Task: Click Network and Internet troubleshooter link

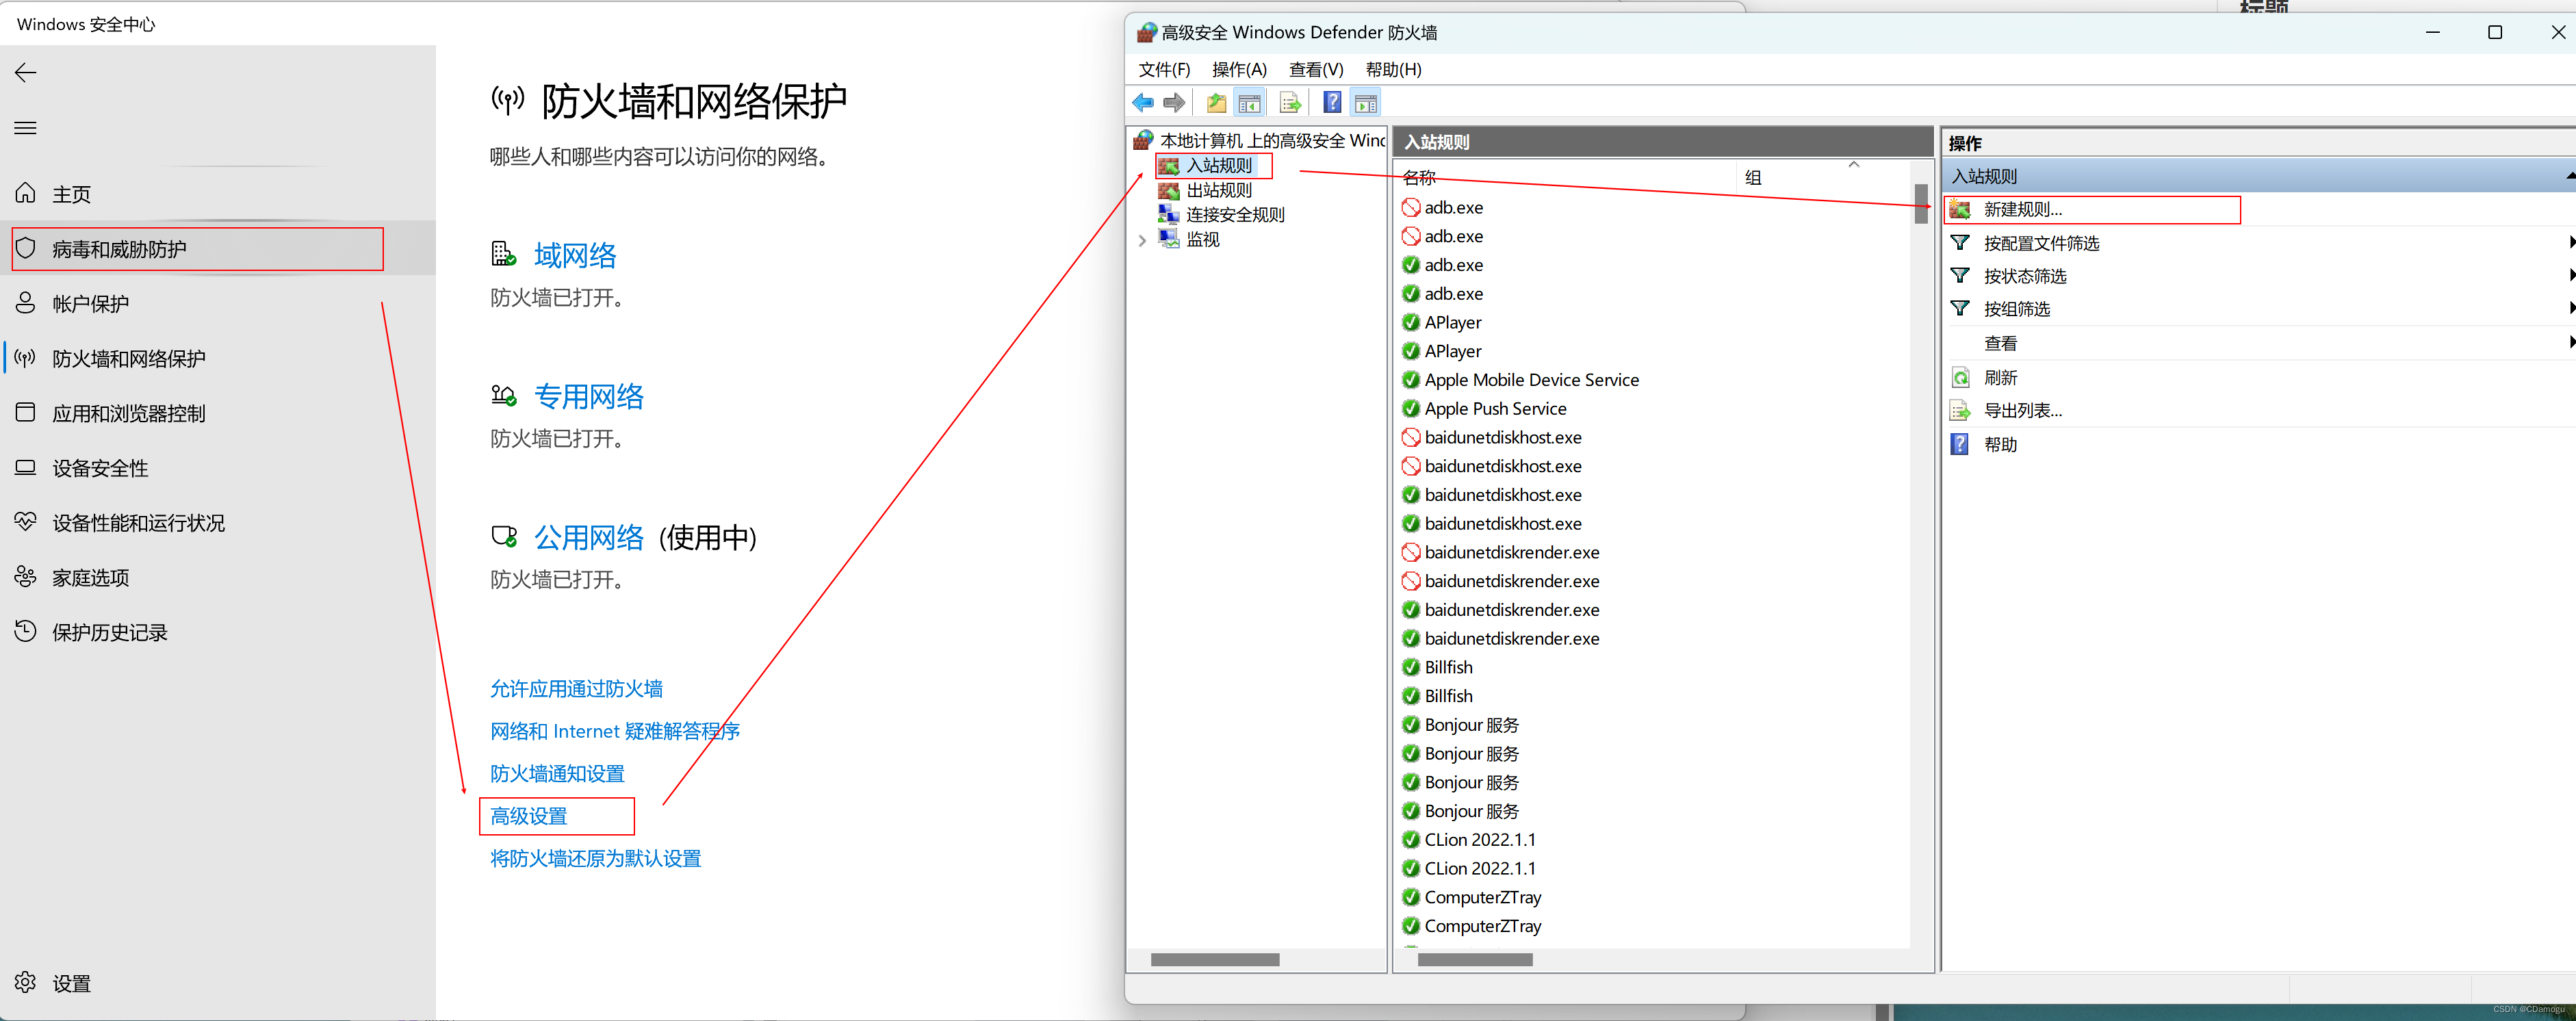Action: 615,731
